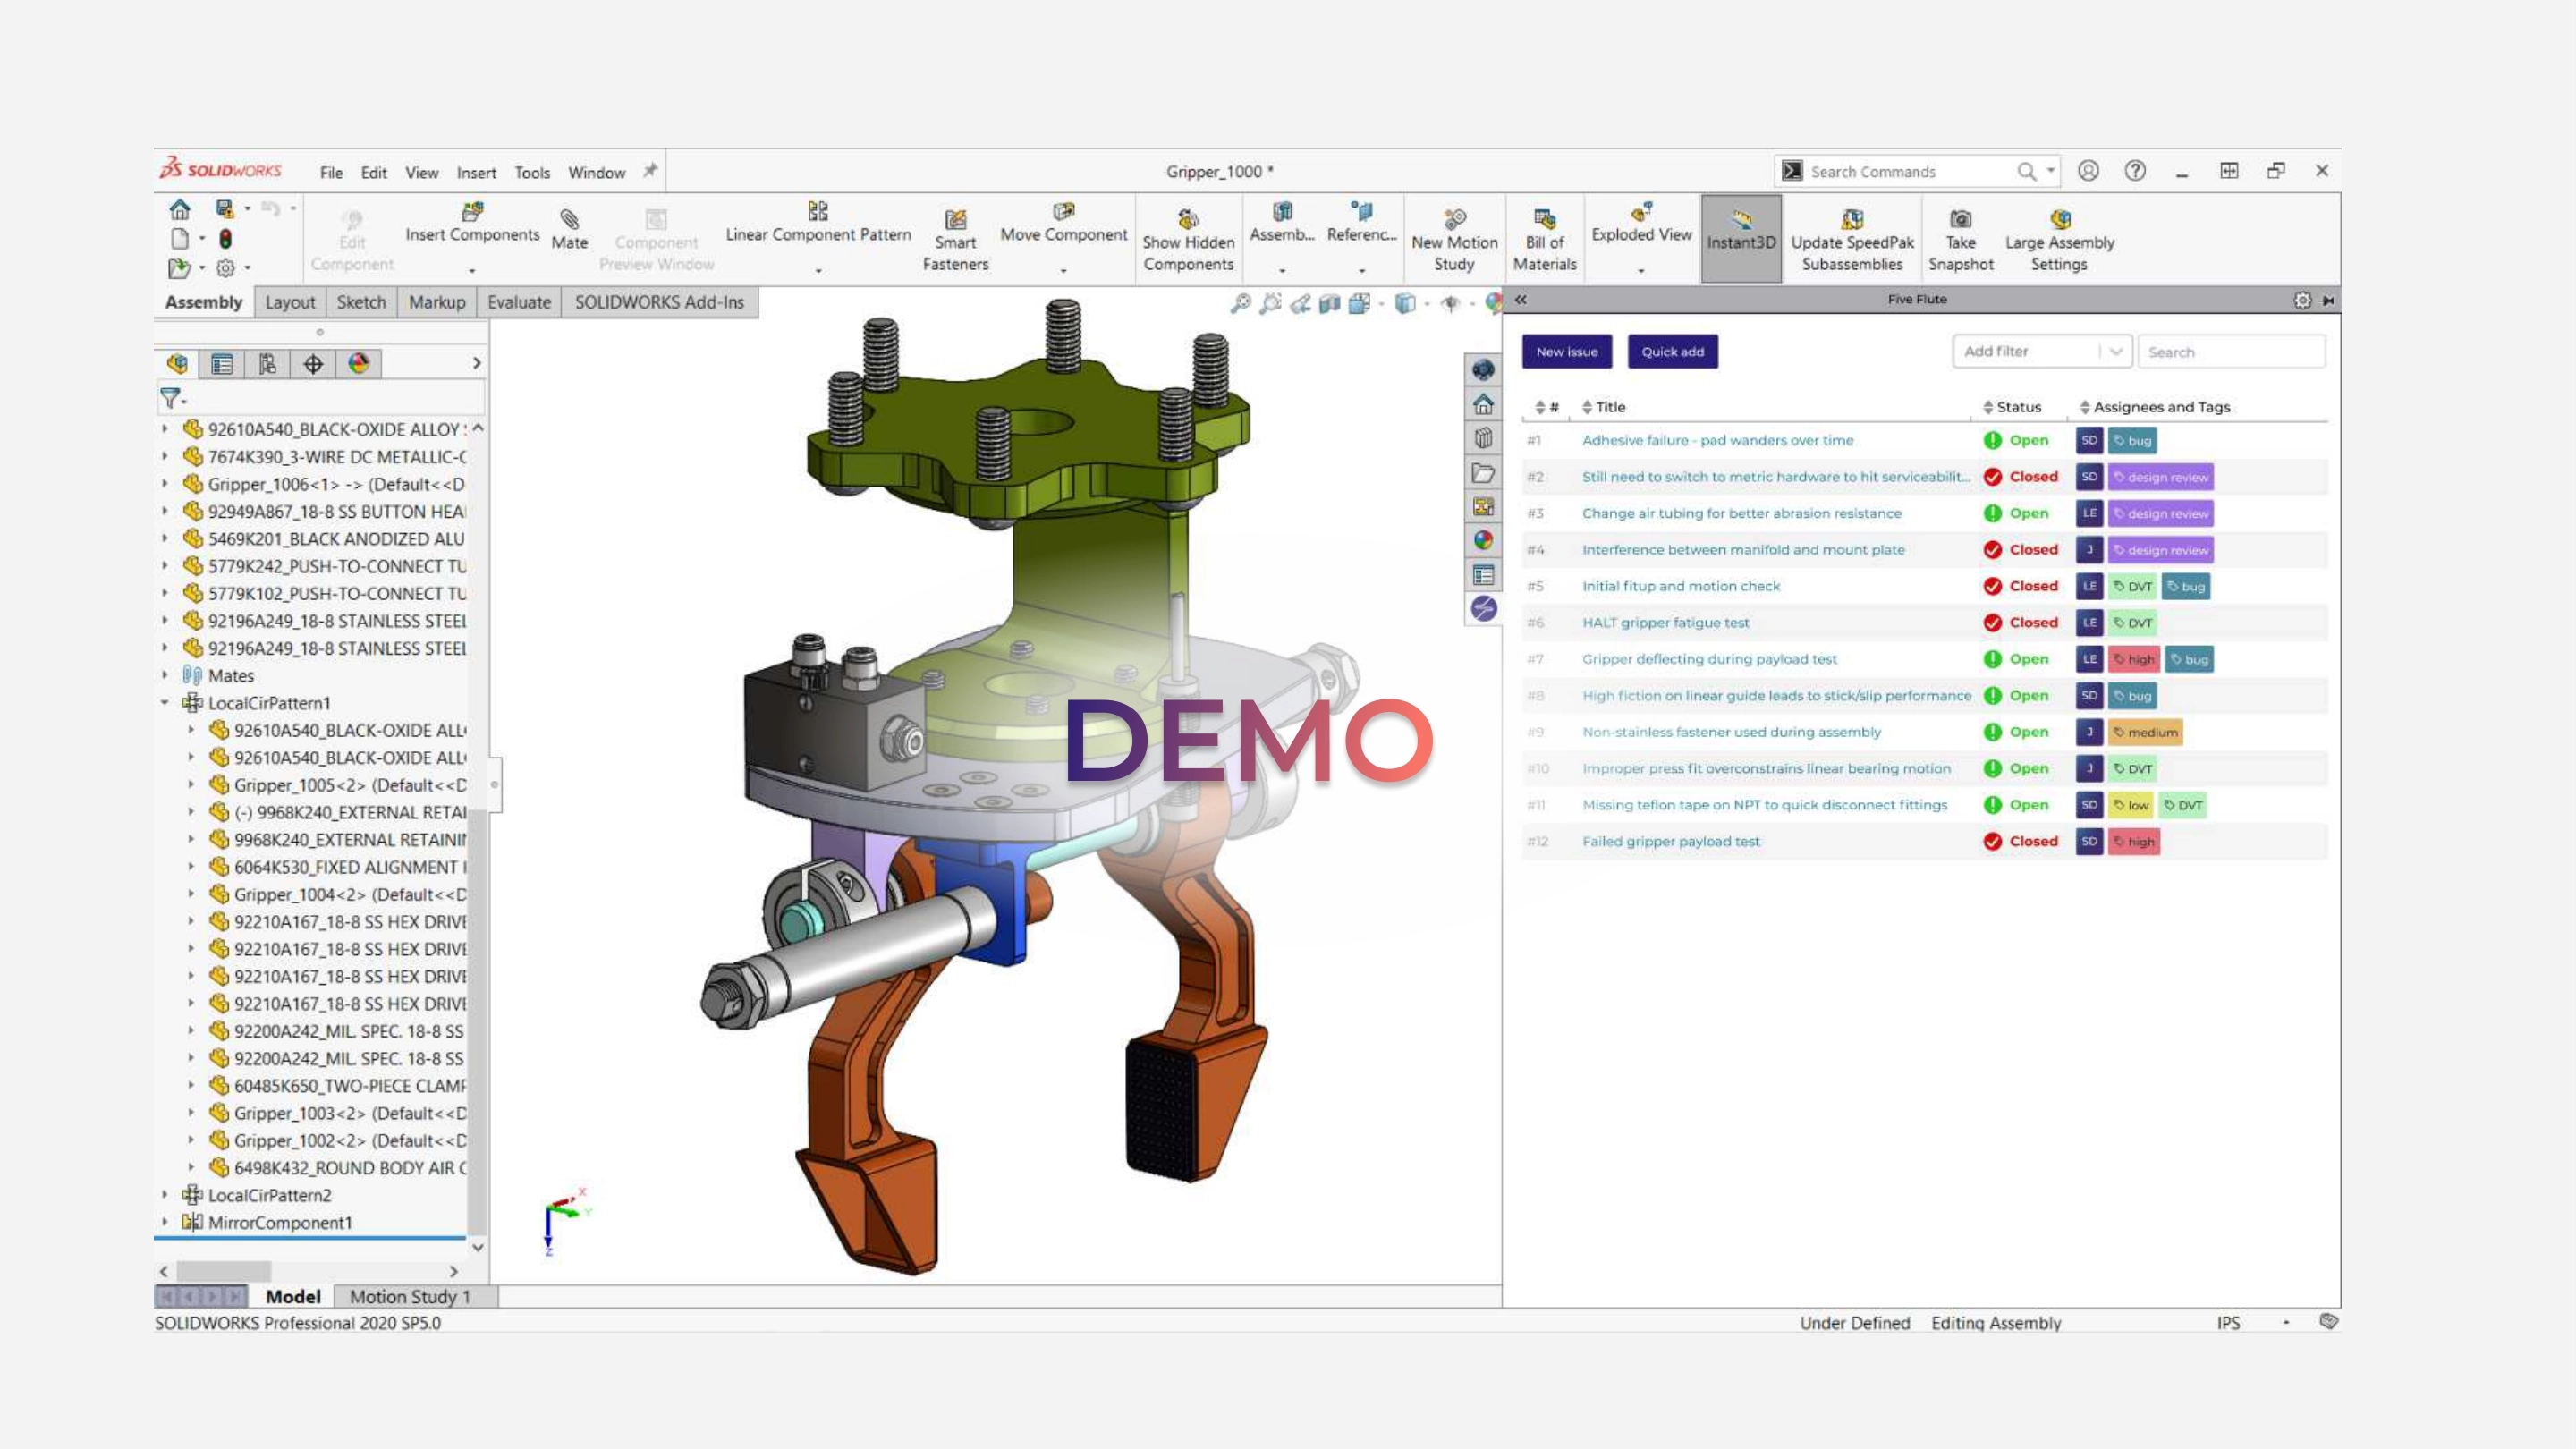This screenshot has height=1449, width=2576.
Task: Toggle the Instant3D button
Action: [1741, 238]
